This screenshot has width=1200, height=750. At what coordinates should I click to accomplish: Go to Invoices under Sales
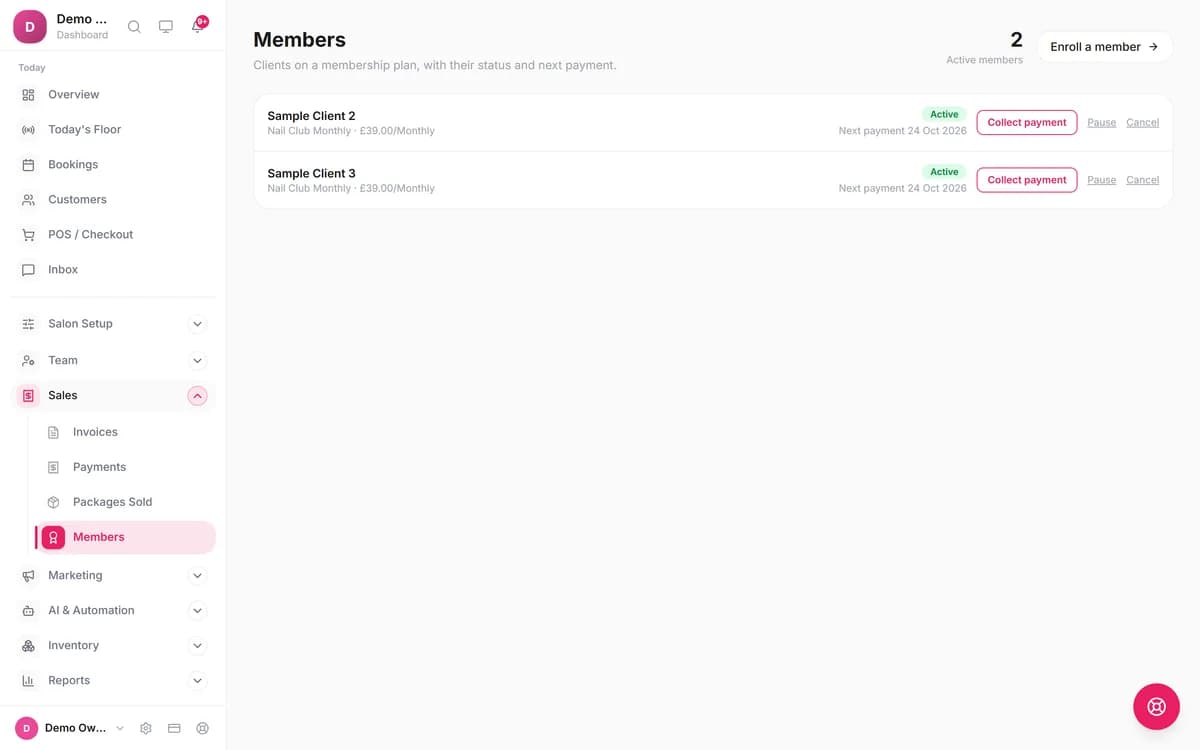tap(125, 432)
